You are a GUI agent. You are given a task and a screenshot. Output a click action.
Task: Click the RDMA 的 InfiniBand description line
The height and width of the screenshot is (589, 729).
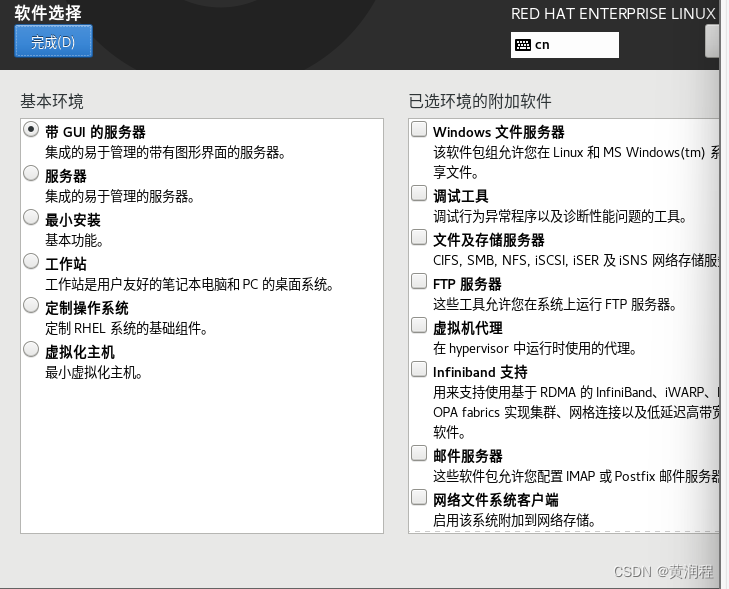[576, 392]
